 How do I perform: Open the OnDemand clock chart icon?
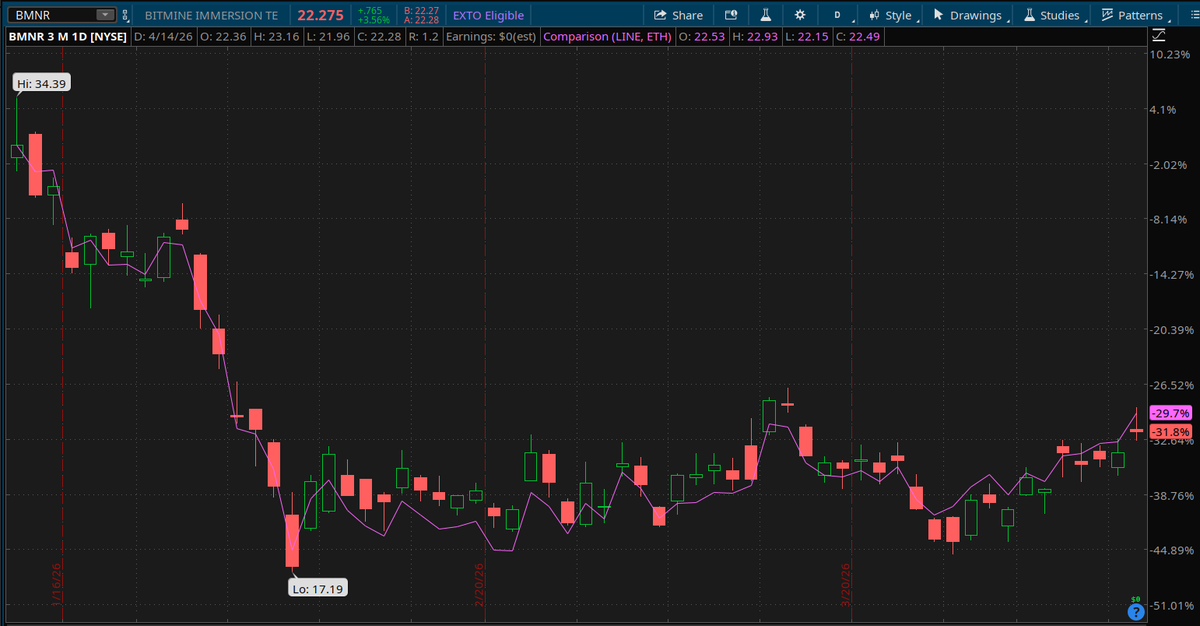[730, 15]
